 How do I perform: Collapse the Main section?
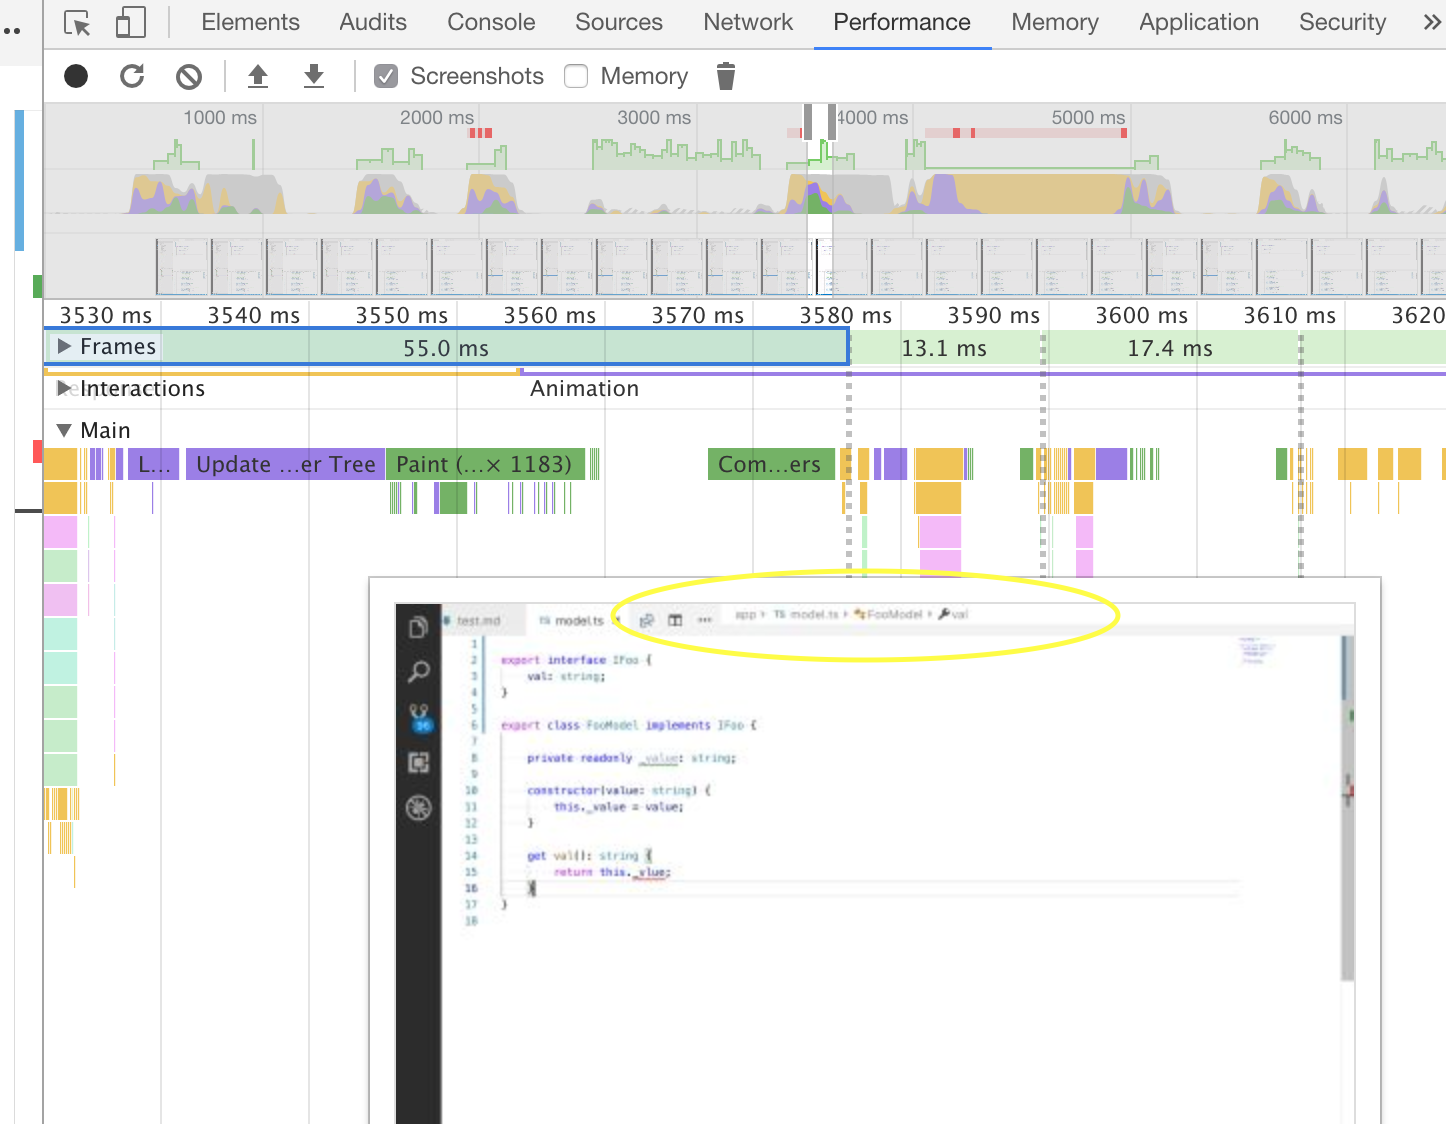coord(64,430)
